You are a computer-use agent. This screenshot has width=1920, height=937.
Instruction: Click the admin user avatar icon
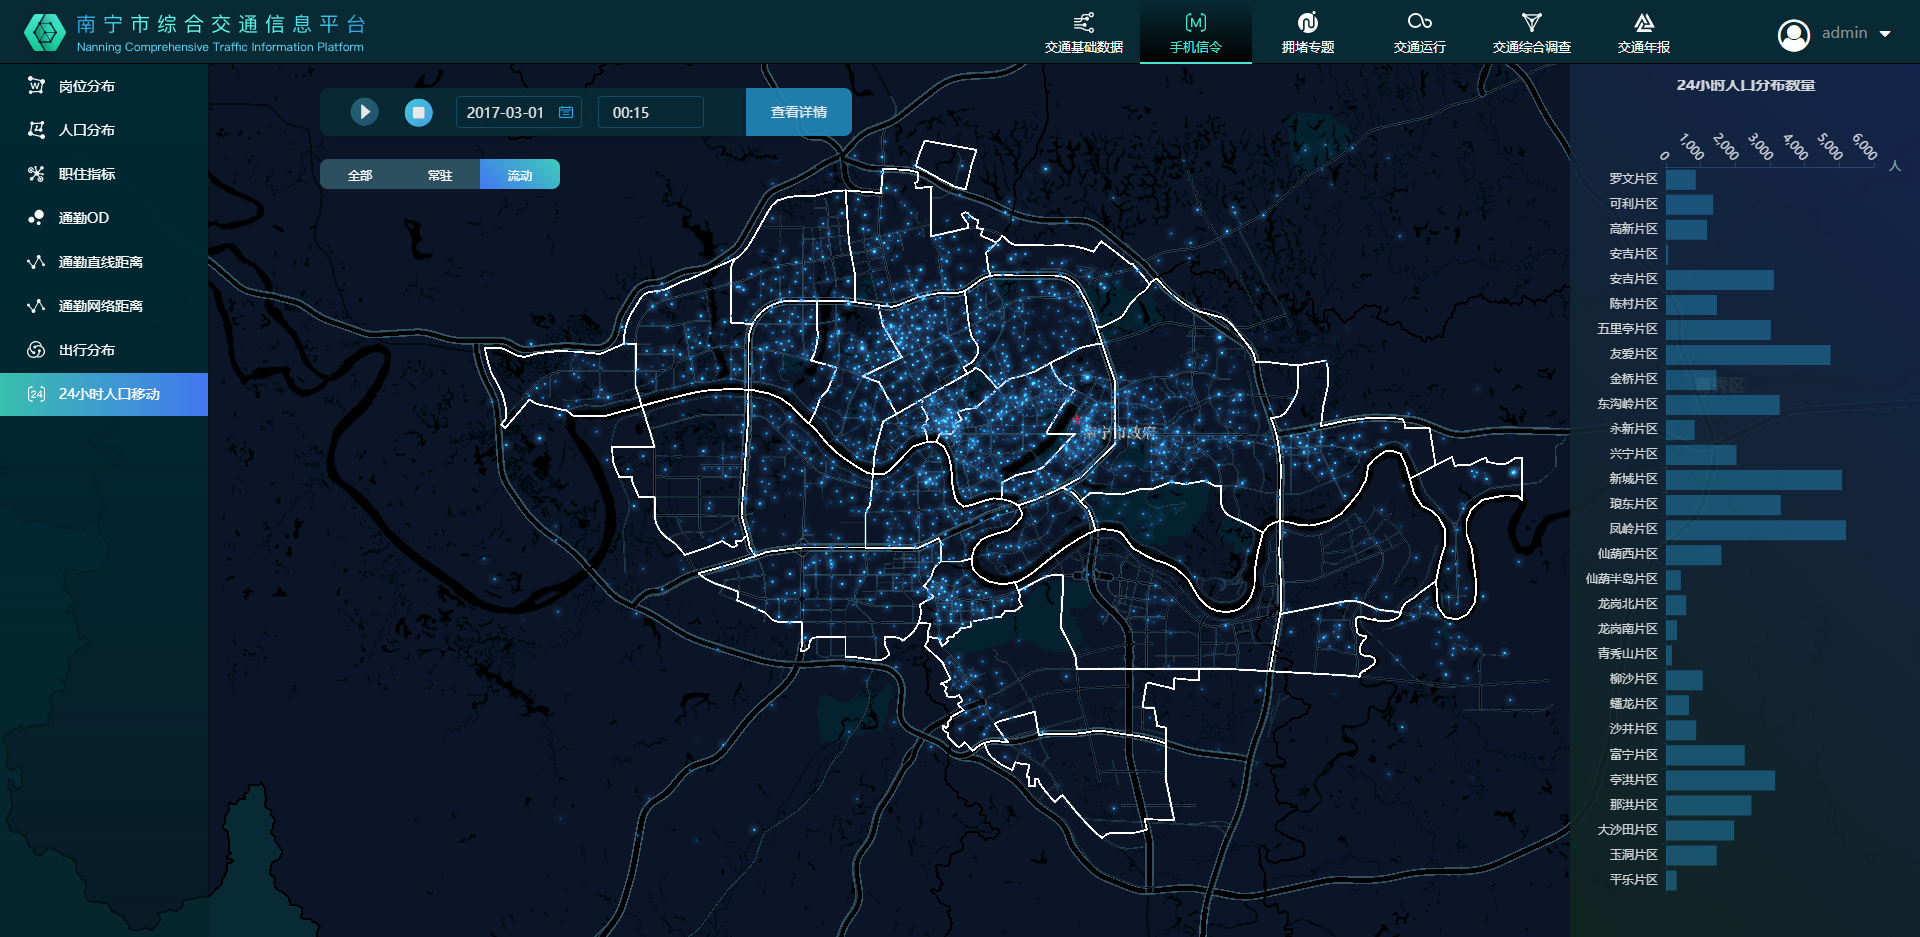[x=1794, y=35]
